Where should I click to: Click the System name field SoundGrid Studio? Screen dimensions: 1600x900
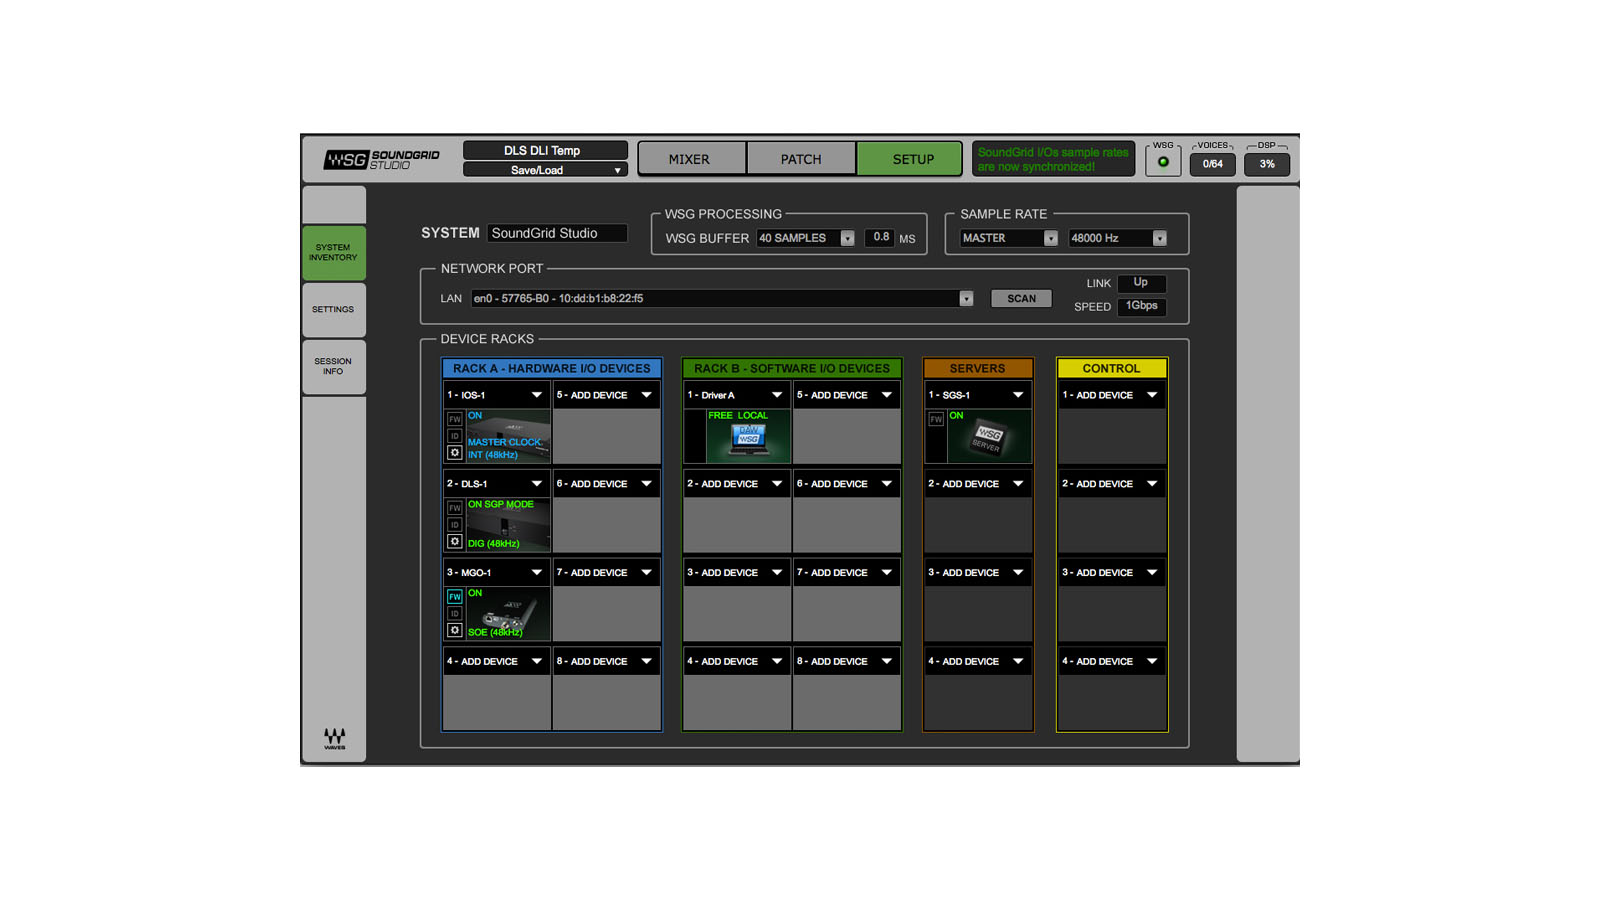557,233
